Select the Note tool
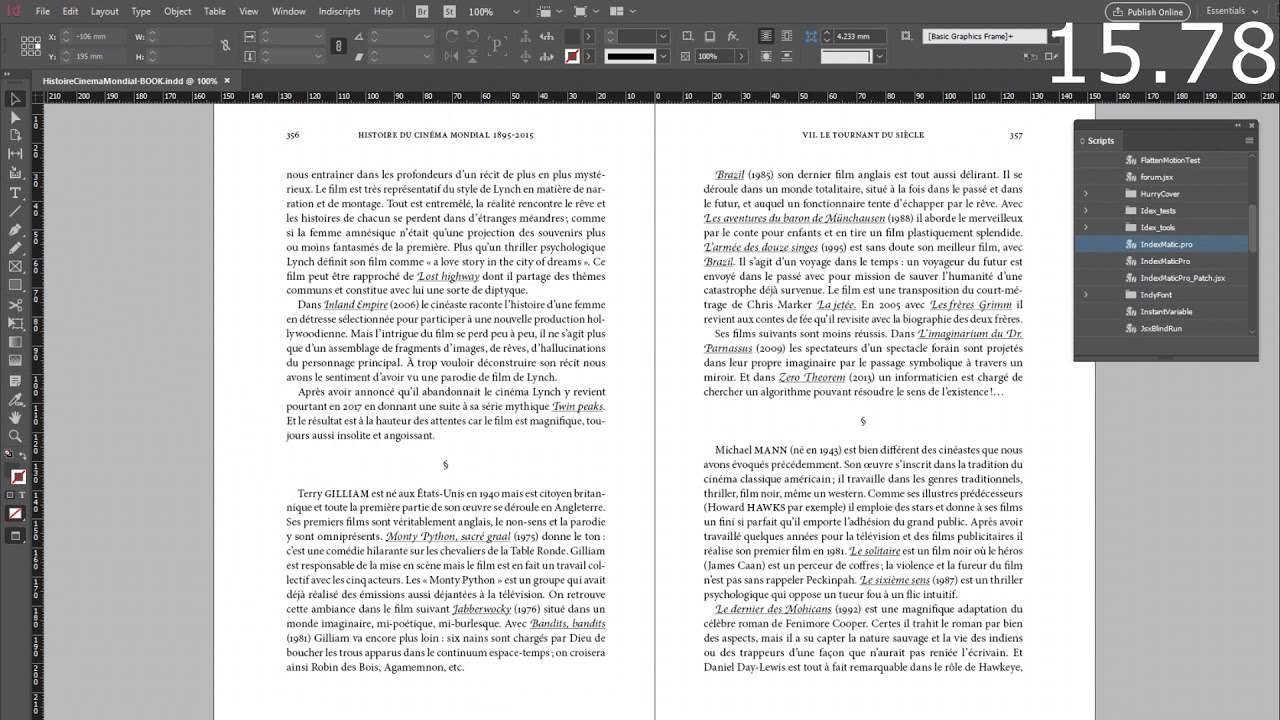This screenshot has height=720, width=1280. point(15,380)
